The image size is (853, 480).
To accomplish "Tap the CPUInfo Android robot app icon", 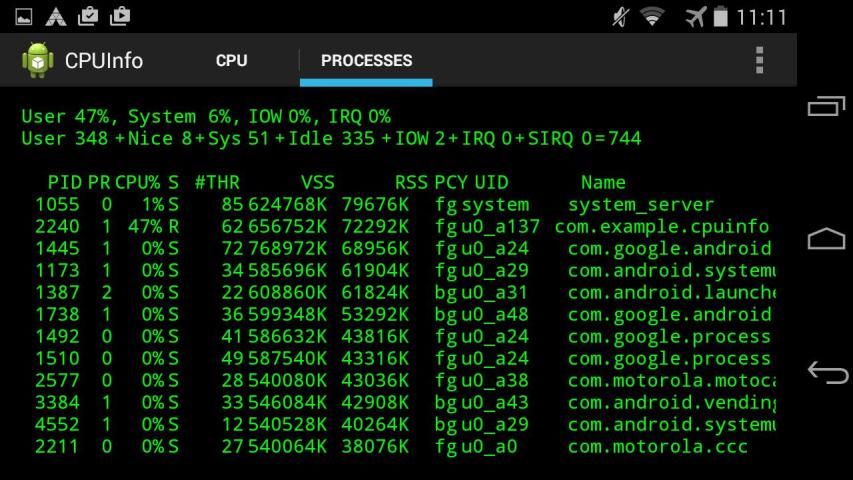I will point(37,61).
